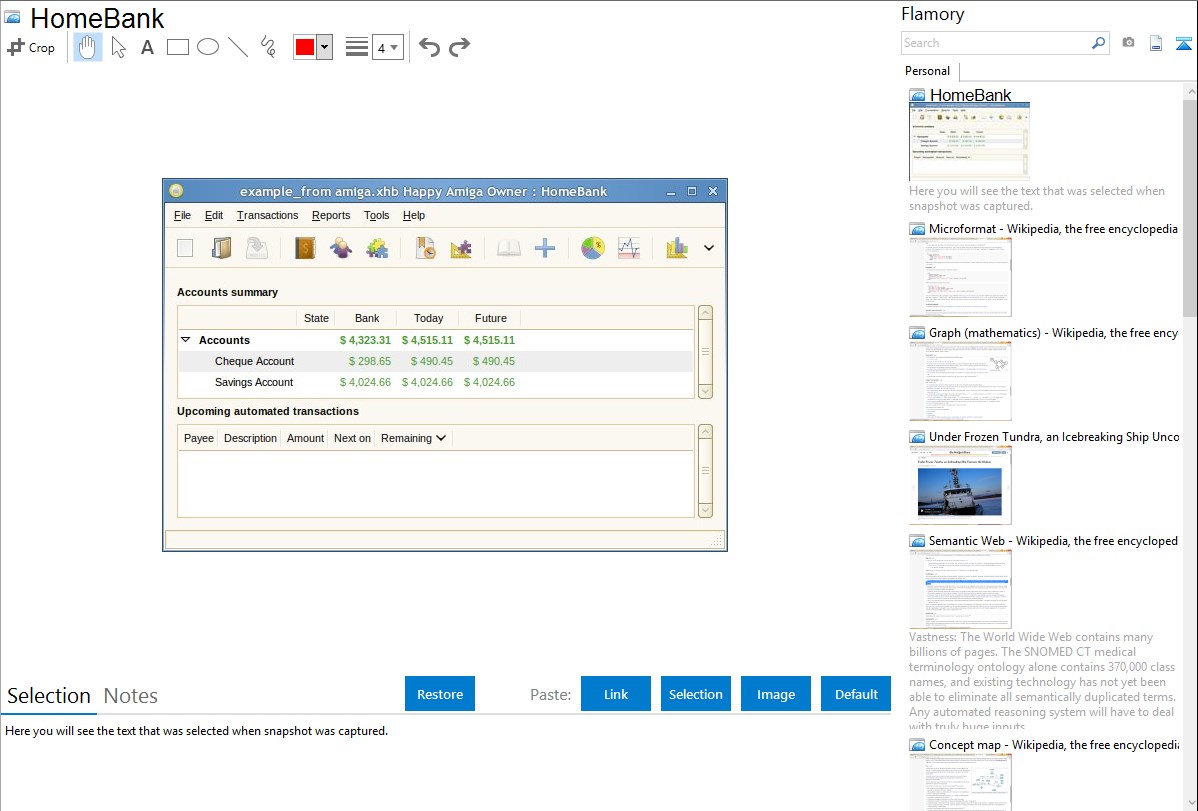The image size is (1198, 811).
Task: Click the Remaining column header dropdown
Action: point(413,438)
